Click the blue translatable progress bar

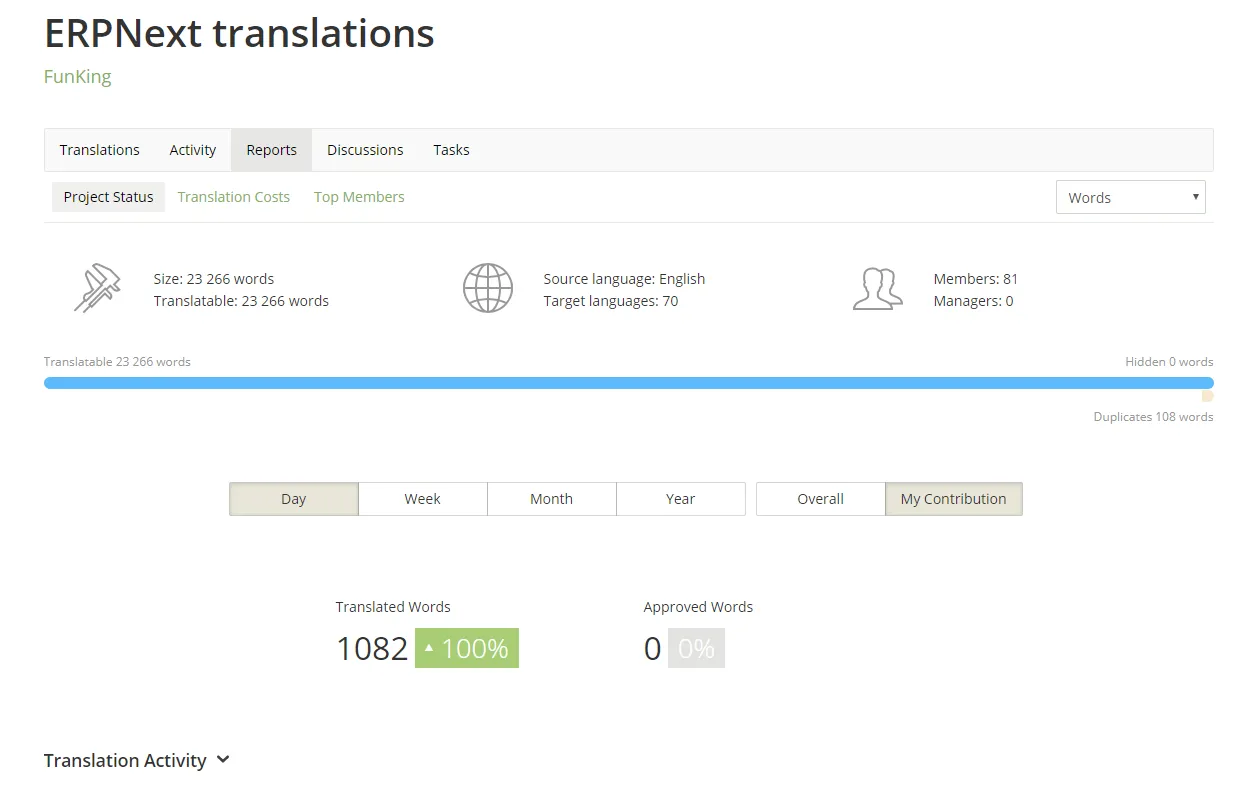[629, 383]
